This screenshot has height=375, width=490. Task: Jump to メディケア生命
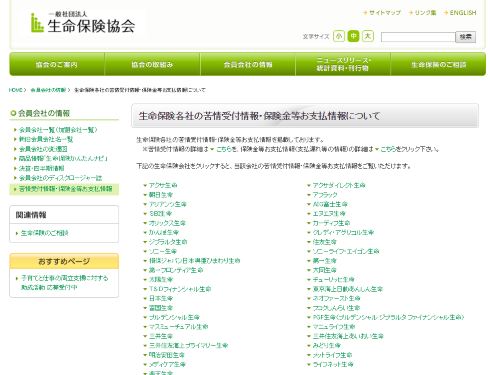(x=167, y=364)
